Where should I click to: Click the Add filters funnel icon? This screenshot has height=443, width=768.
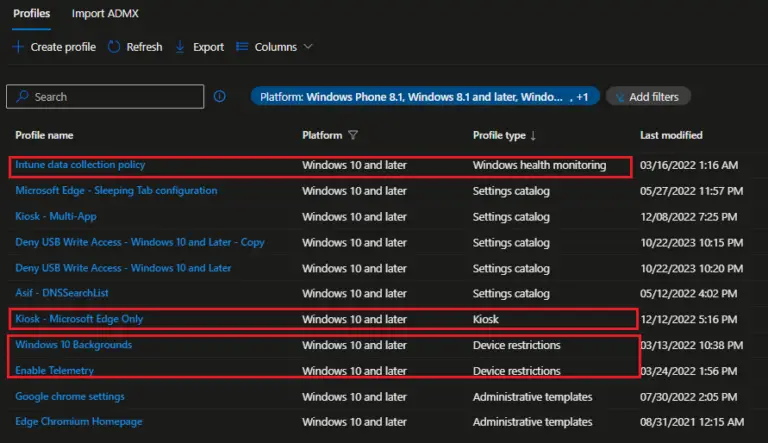coord(621,97)
